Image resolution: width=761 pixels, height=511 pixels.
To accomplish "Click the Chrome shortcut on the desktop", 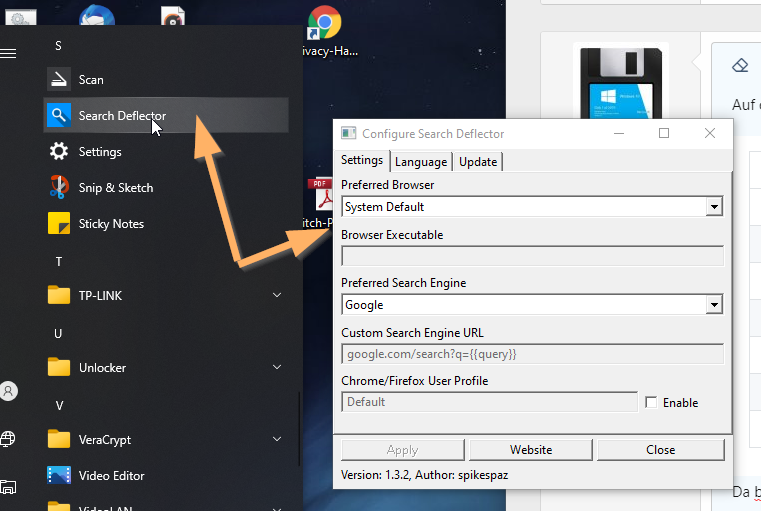I will pyautogui.click(x=324, y=22).
